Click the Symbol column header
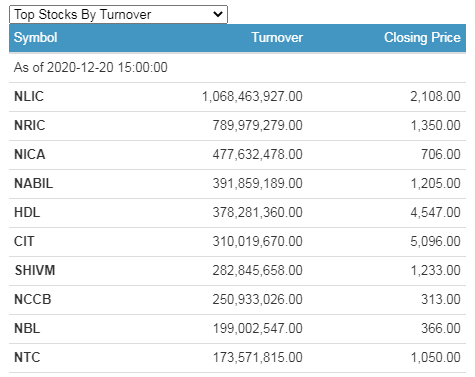 tap(35, 37)
